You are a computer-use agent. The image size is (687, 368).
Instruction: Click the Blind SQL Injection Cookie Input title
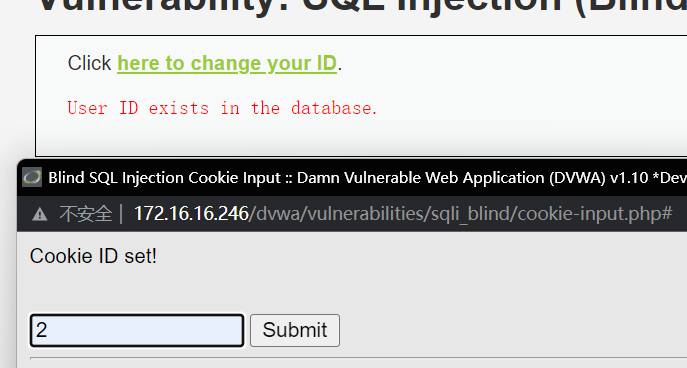click(164, 178)
